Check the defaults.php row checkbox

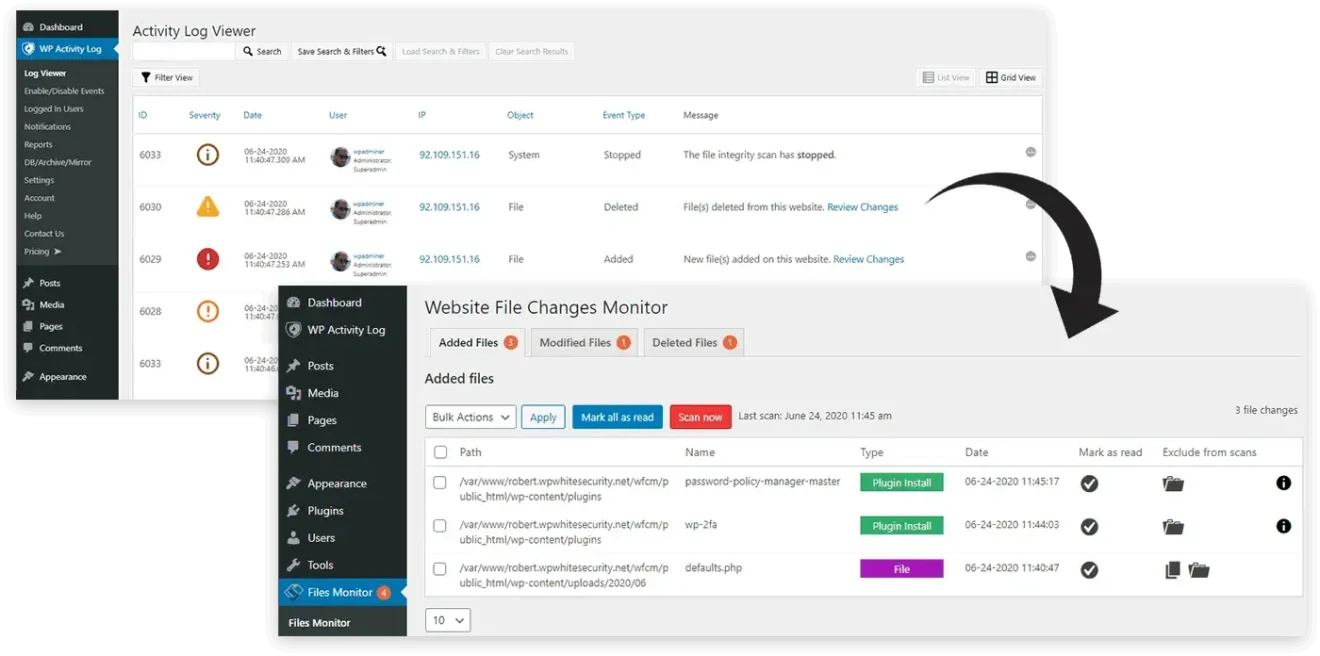click(x=440, y=569)
